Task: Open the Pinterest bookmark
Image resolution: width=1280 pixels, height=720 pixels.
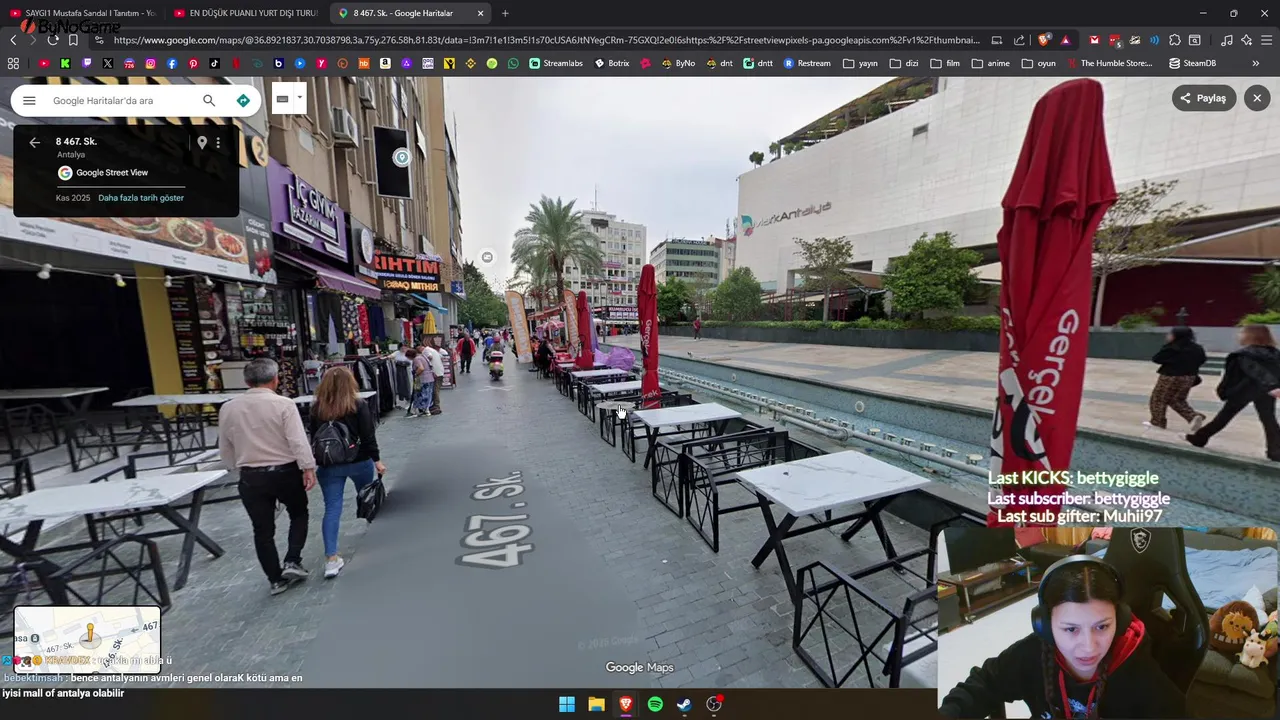Action: coord(193,63)
